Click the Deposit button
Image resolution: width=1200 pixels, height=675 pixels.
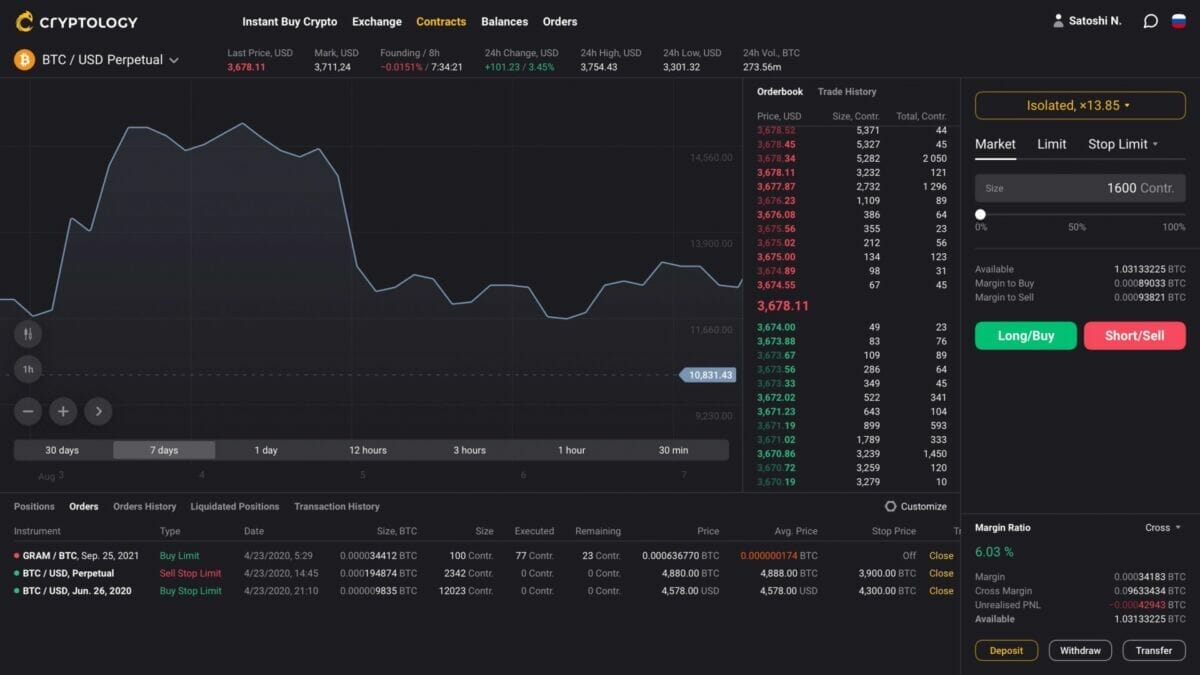click(1006, 650)
